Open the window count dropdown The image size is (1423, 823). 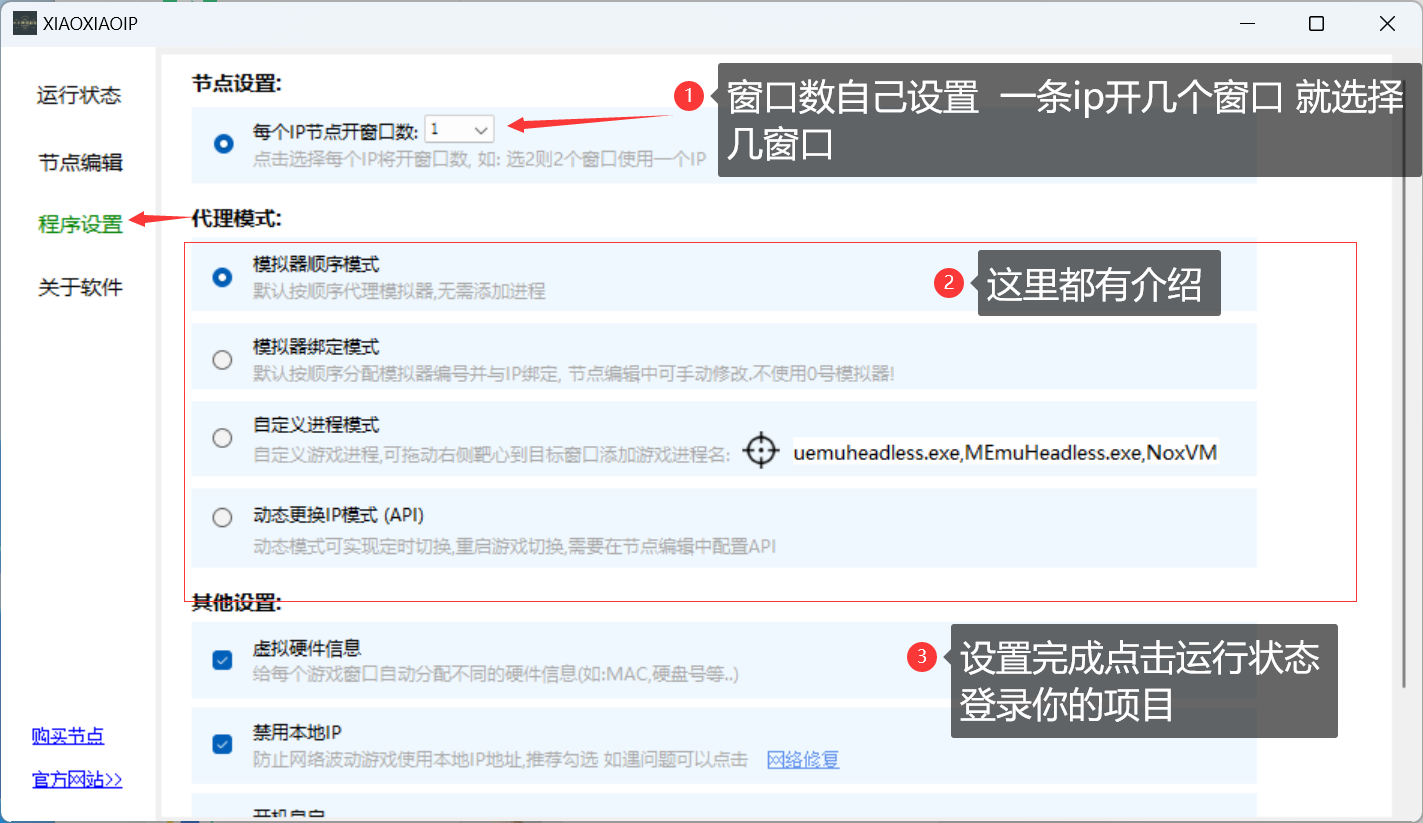459,130
